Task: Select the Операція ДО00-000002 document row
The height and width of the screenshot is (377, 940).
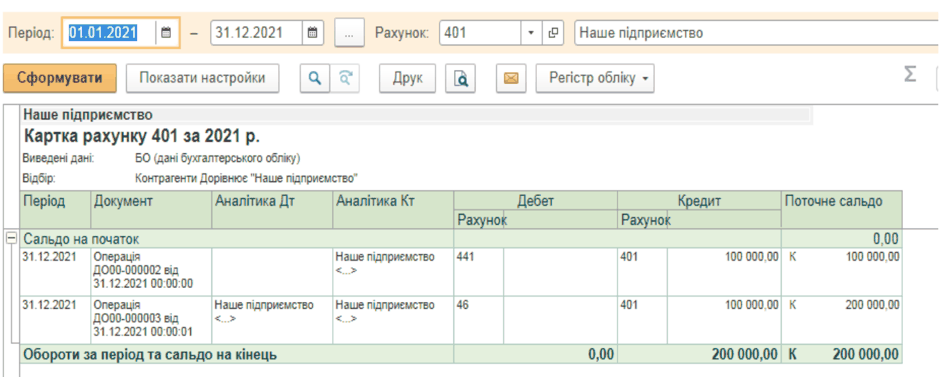Action: (x=460, y=271)
